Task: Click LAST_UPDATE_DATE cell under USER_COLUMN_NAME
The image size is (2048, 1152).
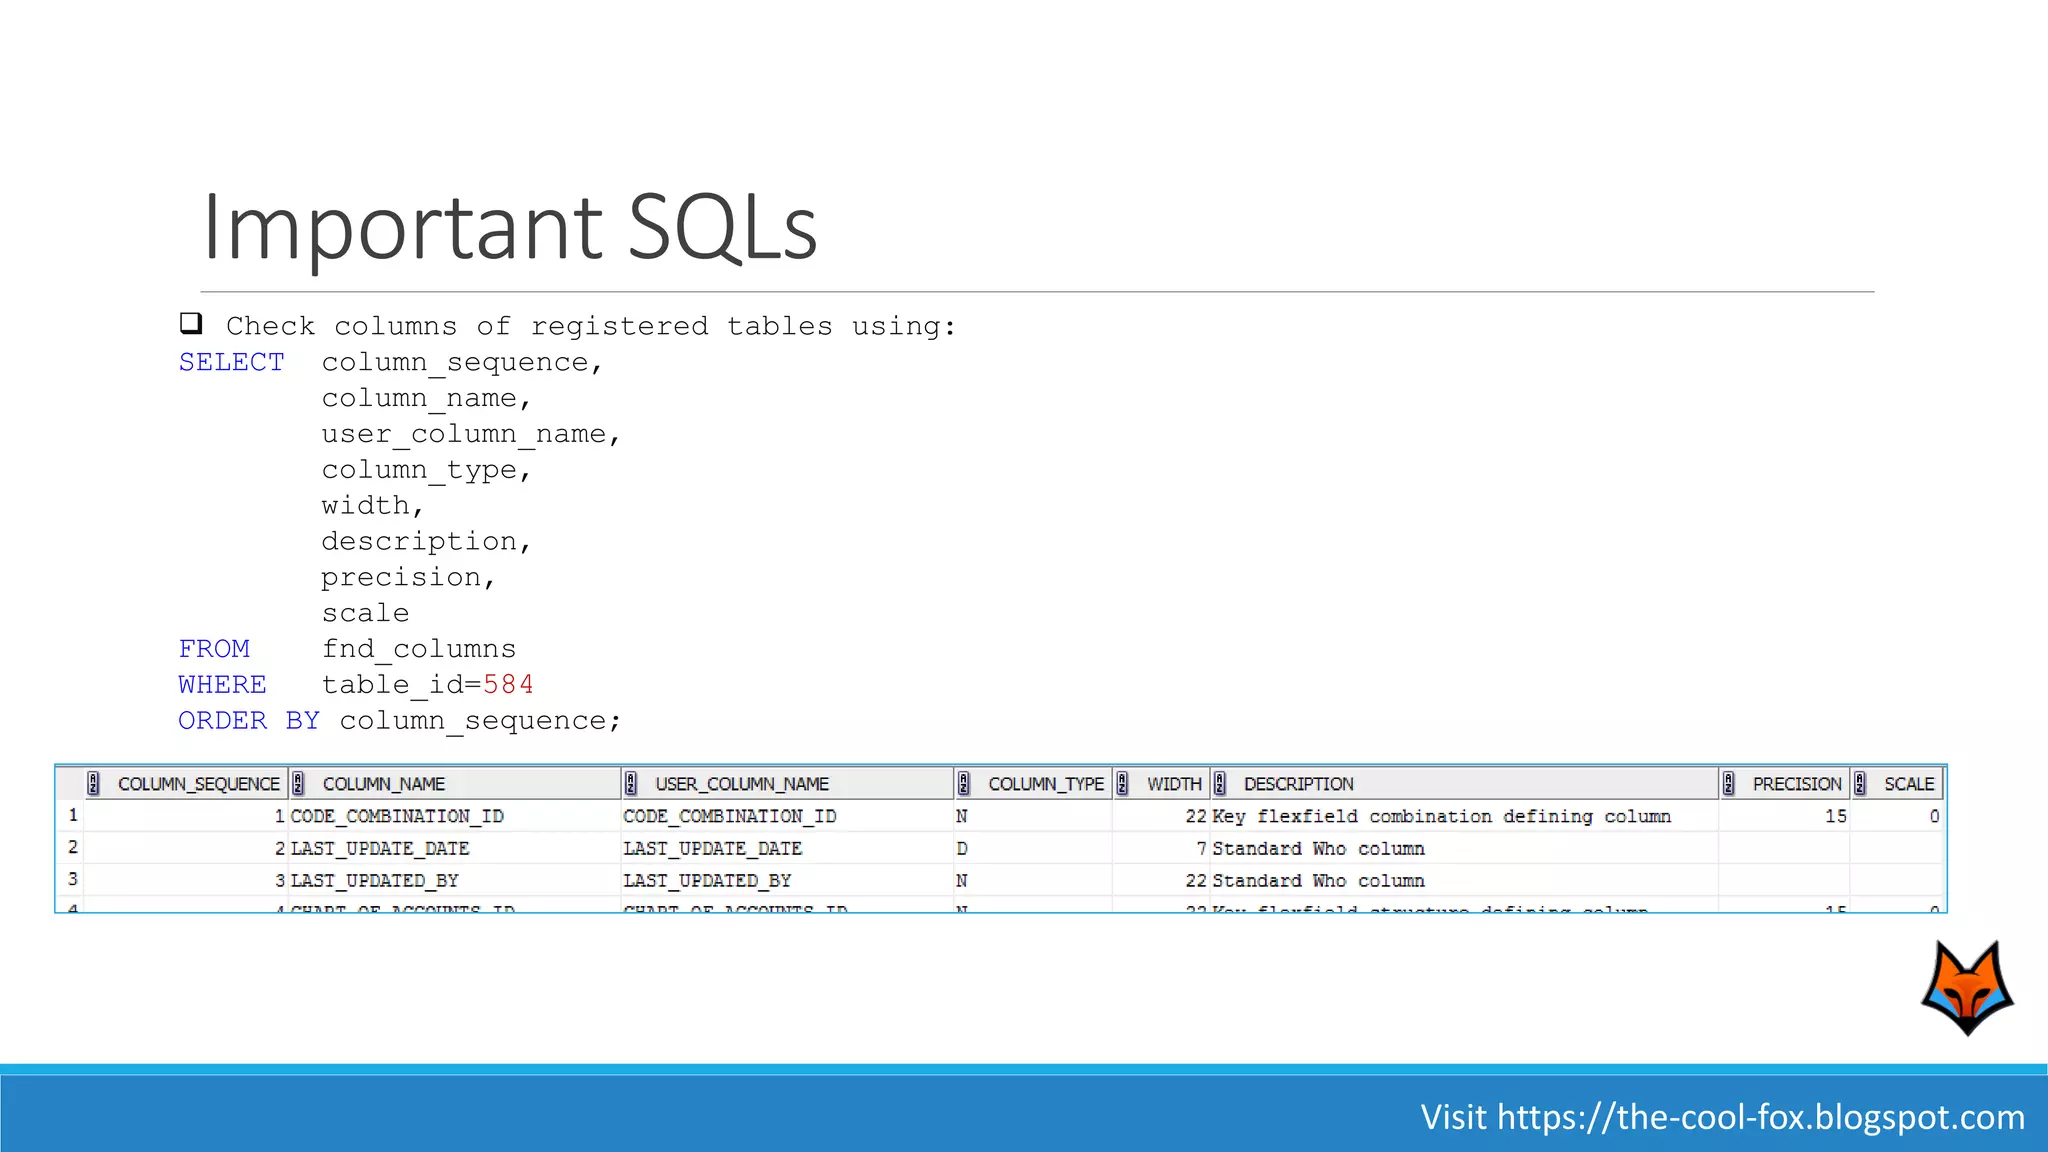Action: coord(712,848)
